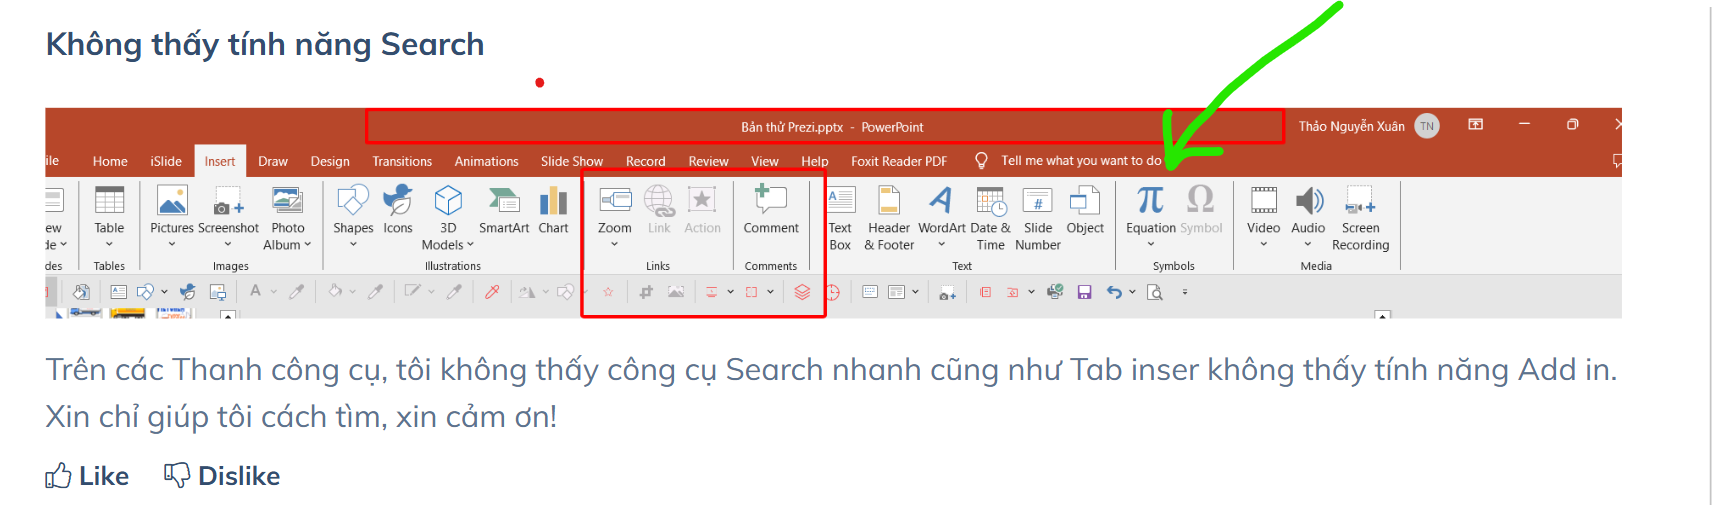Insert Audio media

(x=1308, y=217)
